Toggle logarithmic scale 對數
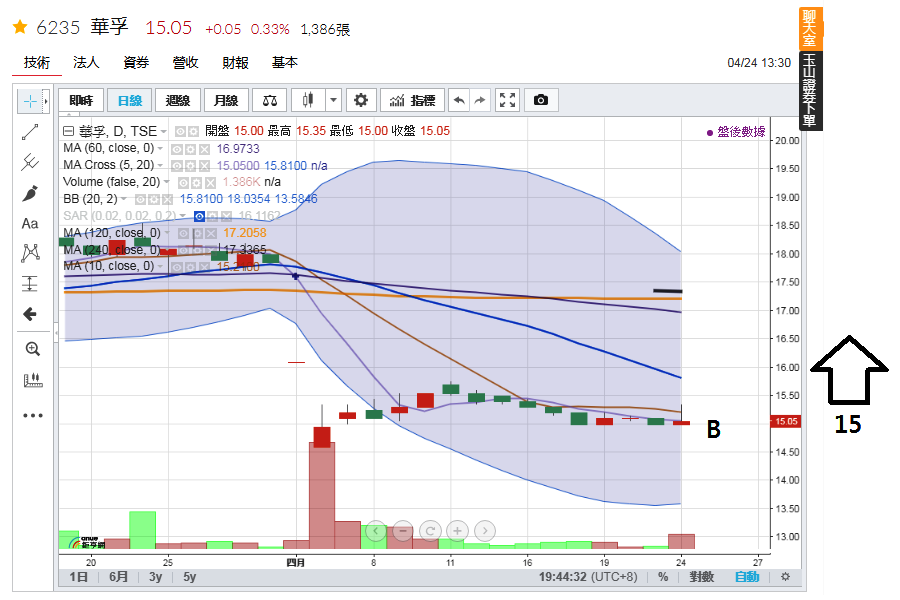 tap(701, 576)
